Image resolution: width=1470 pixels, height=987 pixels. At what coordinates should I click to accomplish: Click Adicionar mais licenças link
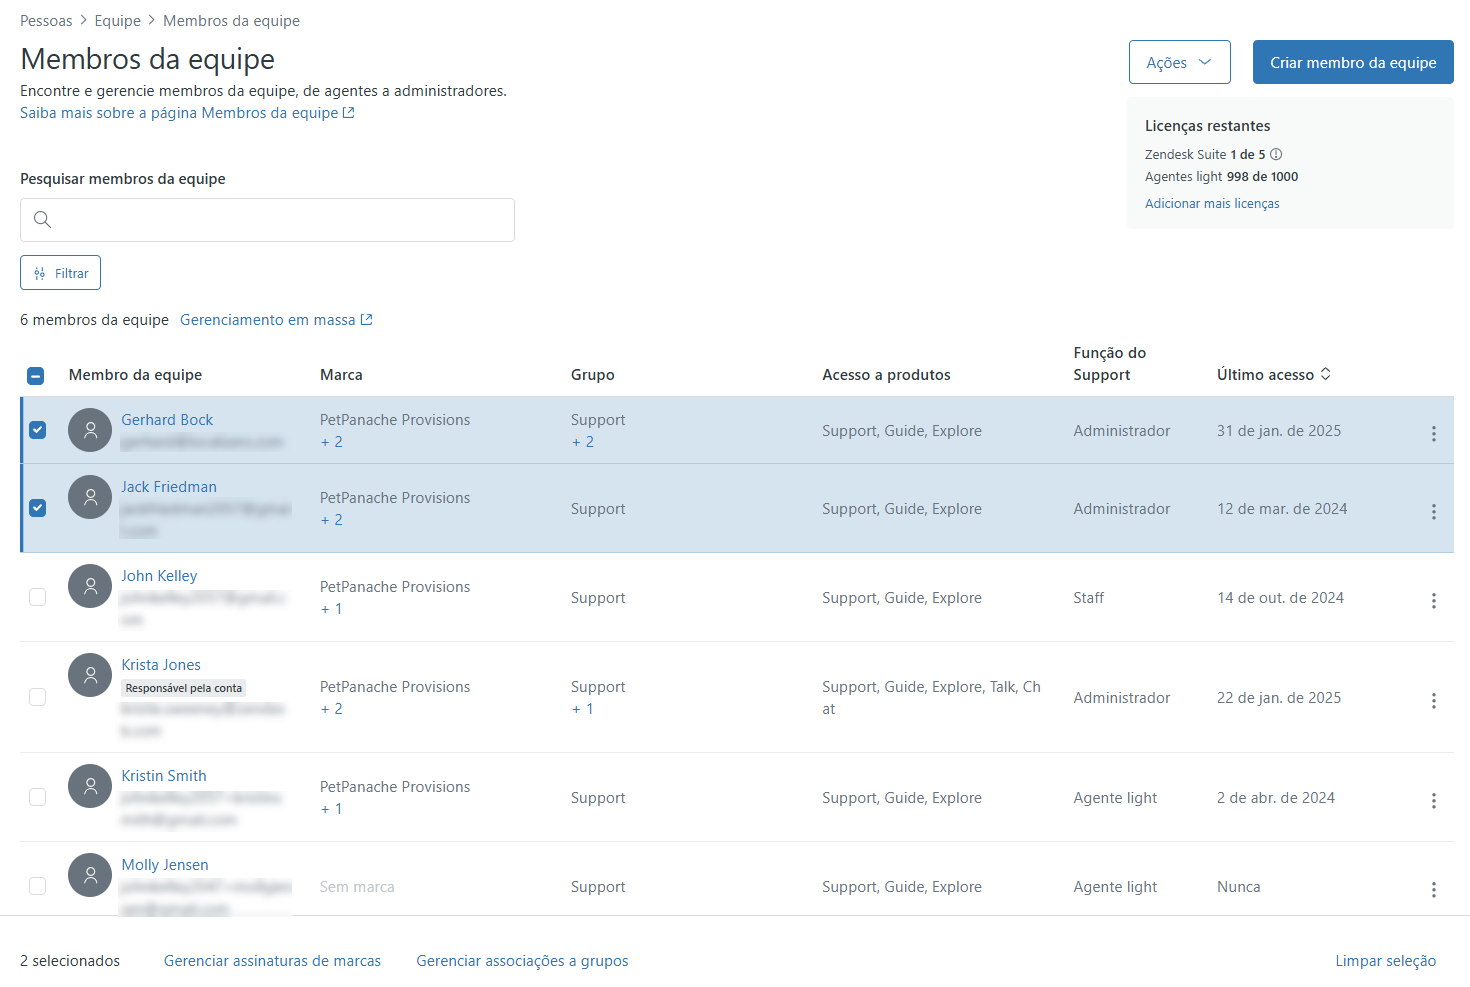(1212, 203)
